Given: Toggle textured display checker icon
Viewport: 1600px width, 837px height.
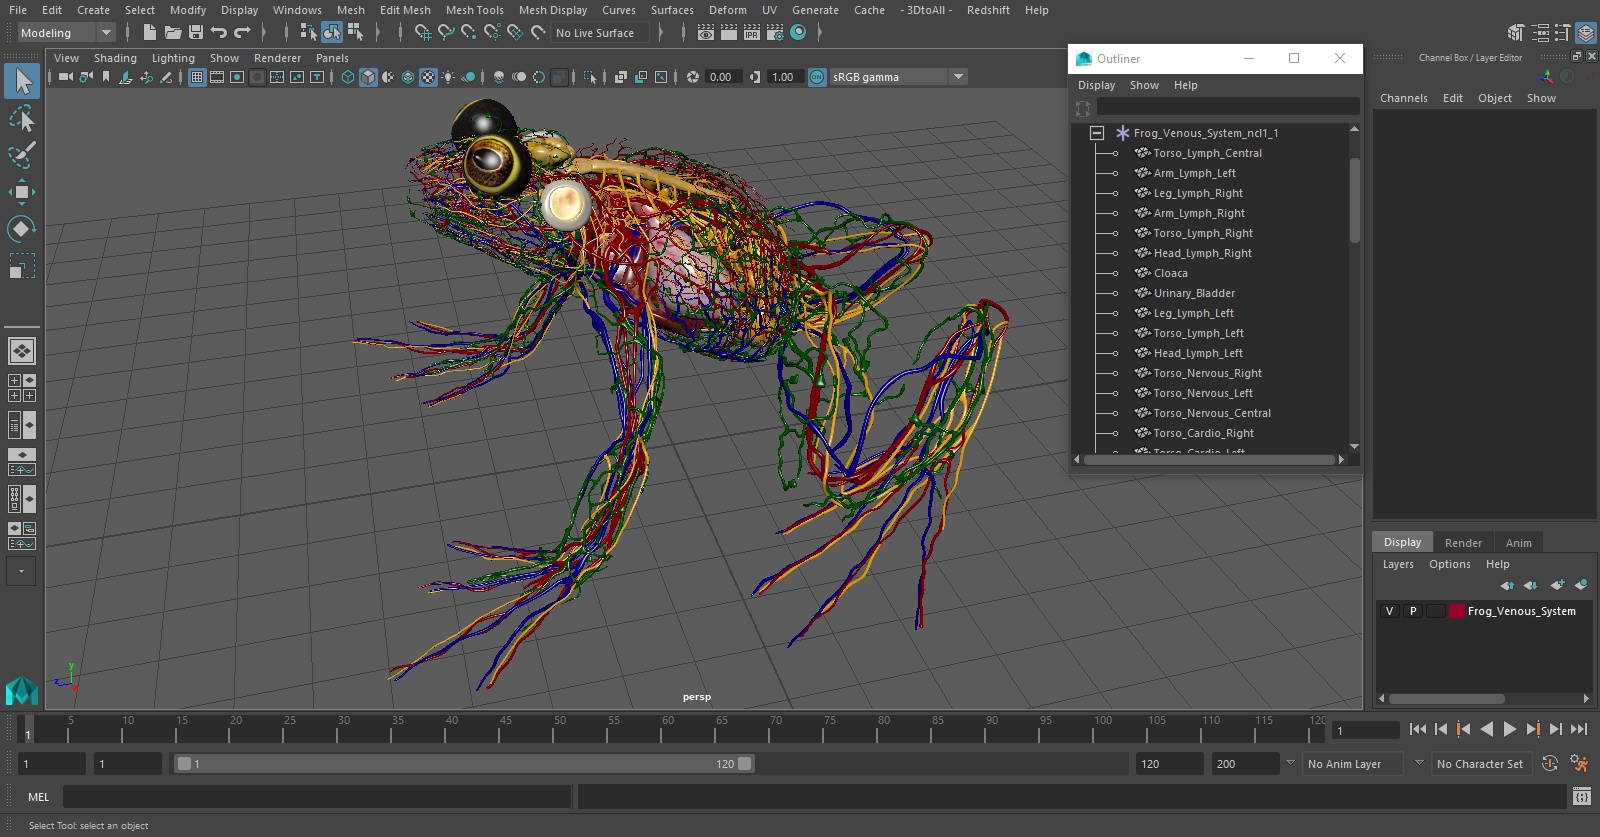Looking at the screenshot, I should click(x=428, y=77).
